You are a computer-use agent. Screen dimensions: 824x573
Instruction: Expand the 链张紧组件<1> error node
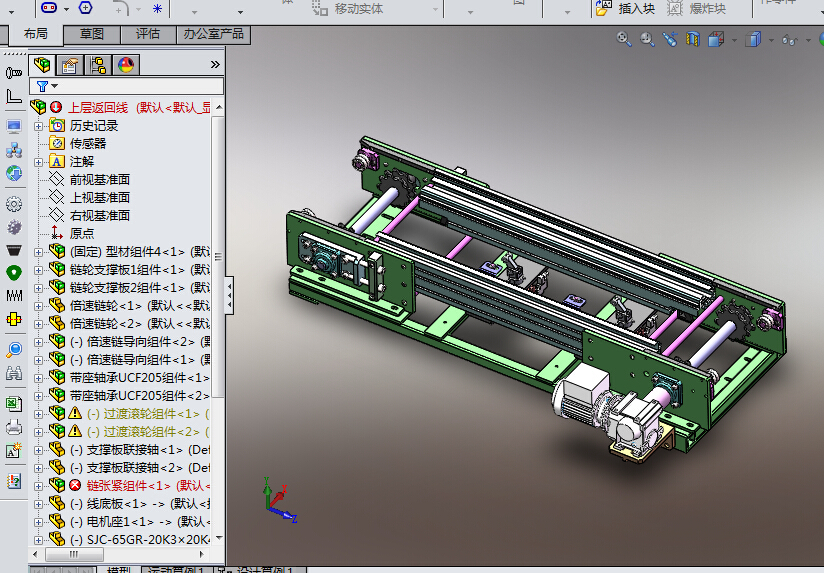pos(39,486)
